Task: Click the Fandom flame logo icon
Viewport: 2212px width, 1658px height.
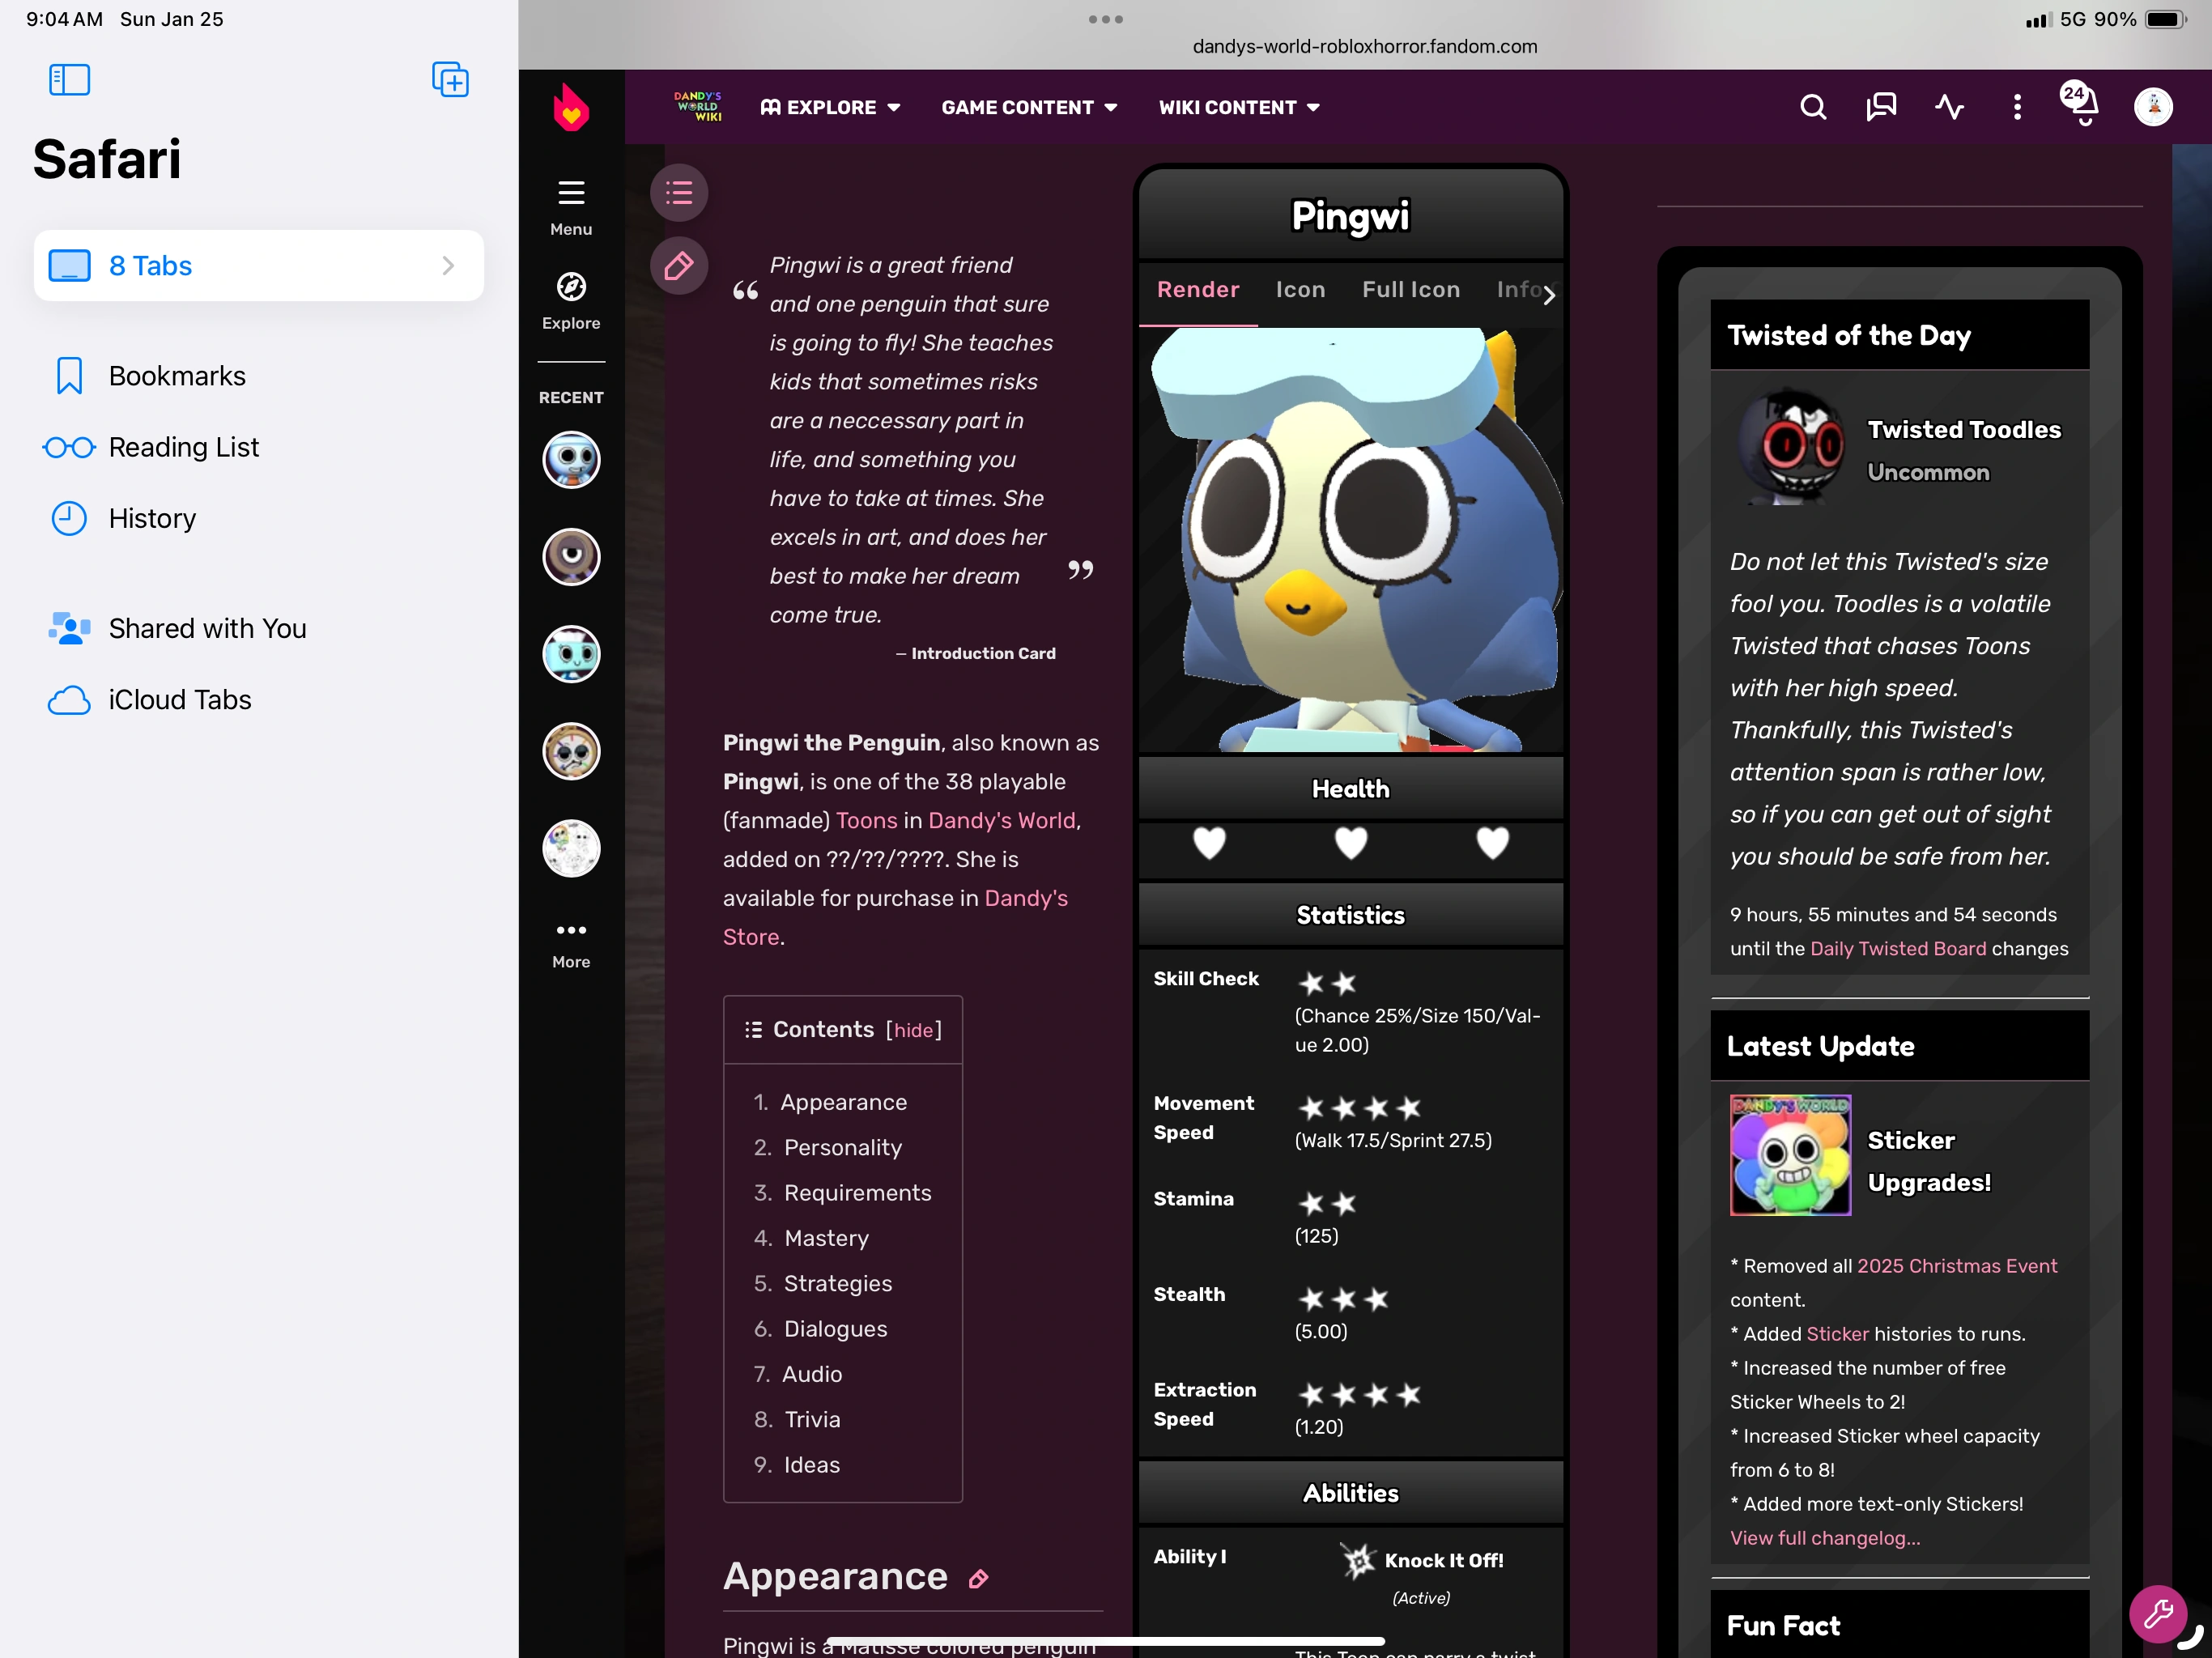Action: click(x=571, y=107)
